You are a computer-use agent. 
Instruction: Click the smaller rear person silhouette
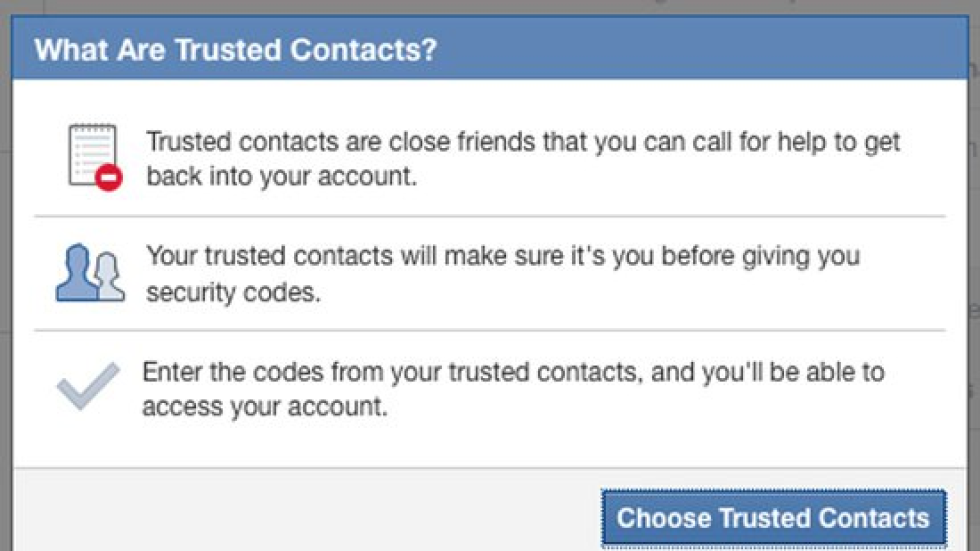click(x=108, y=276)
